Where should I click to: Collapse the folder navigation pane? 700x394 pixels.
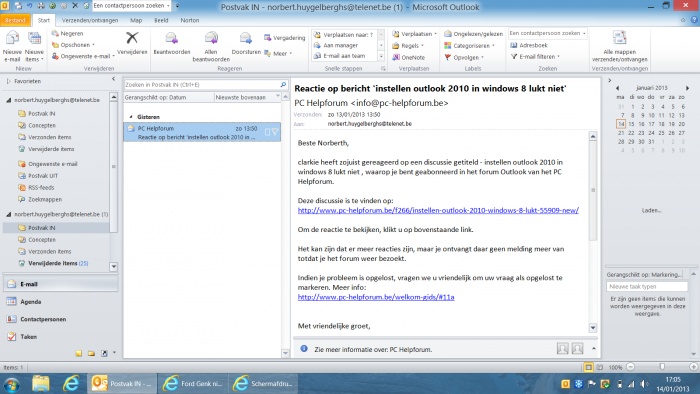pos(113,79)
